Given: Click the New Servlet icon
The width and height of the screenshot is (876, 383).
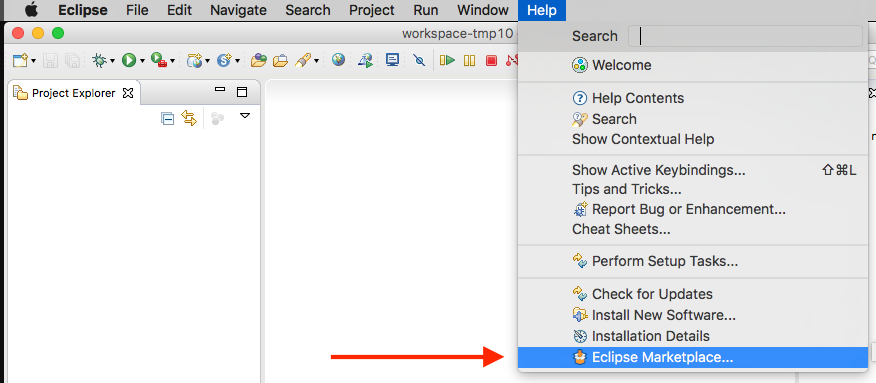Looking at the screenshot, I should tap(225, 60).
